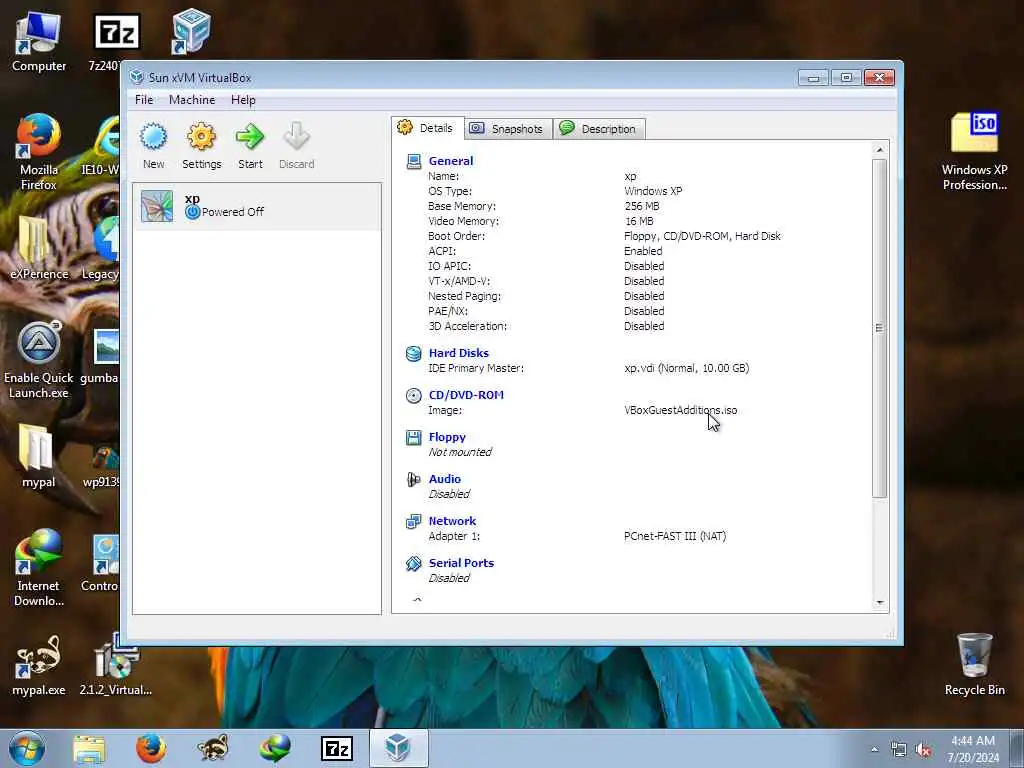Click the xp.vdi hard disk value
The width and height of the screenshot is (1024, 768).
coord(686,368)
